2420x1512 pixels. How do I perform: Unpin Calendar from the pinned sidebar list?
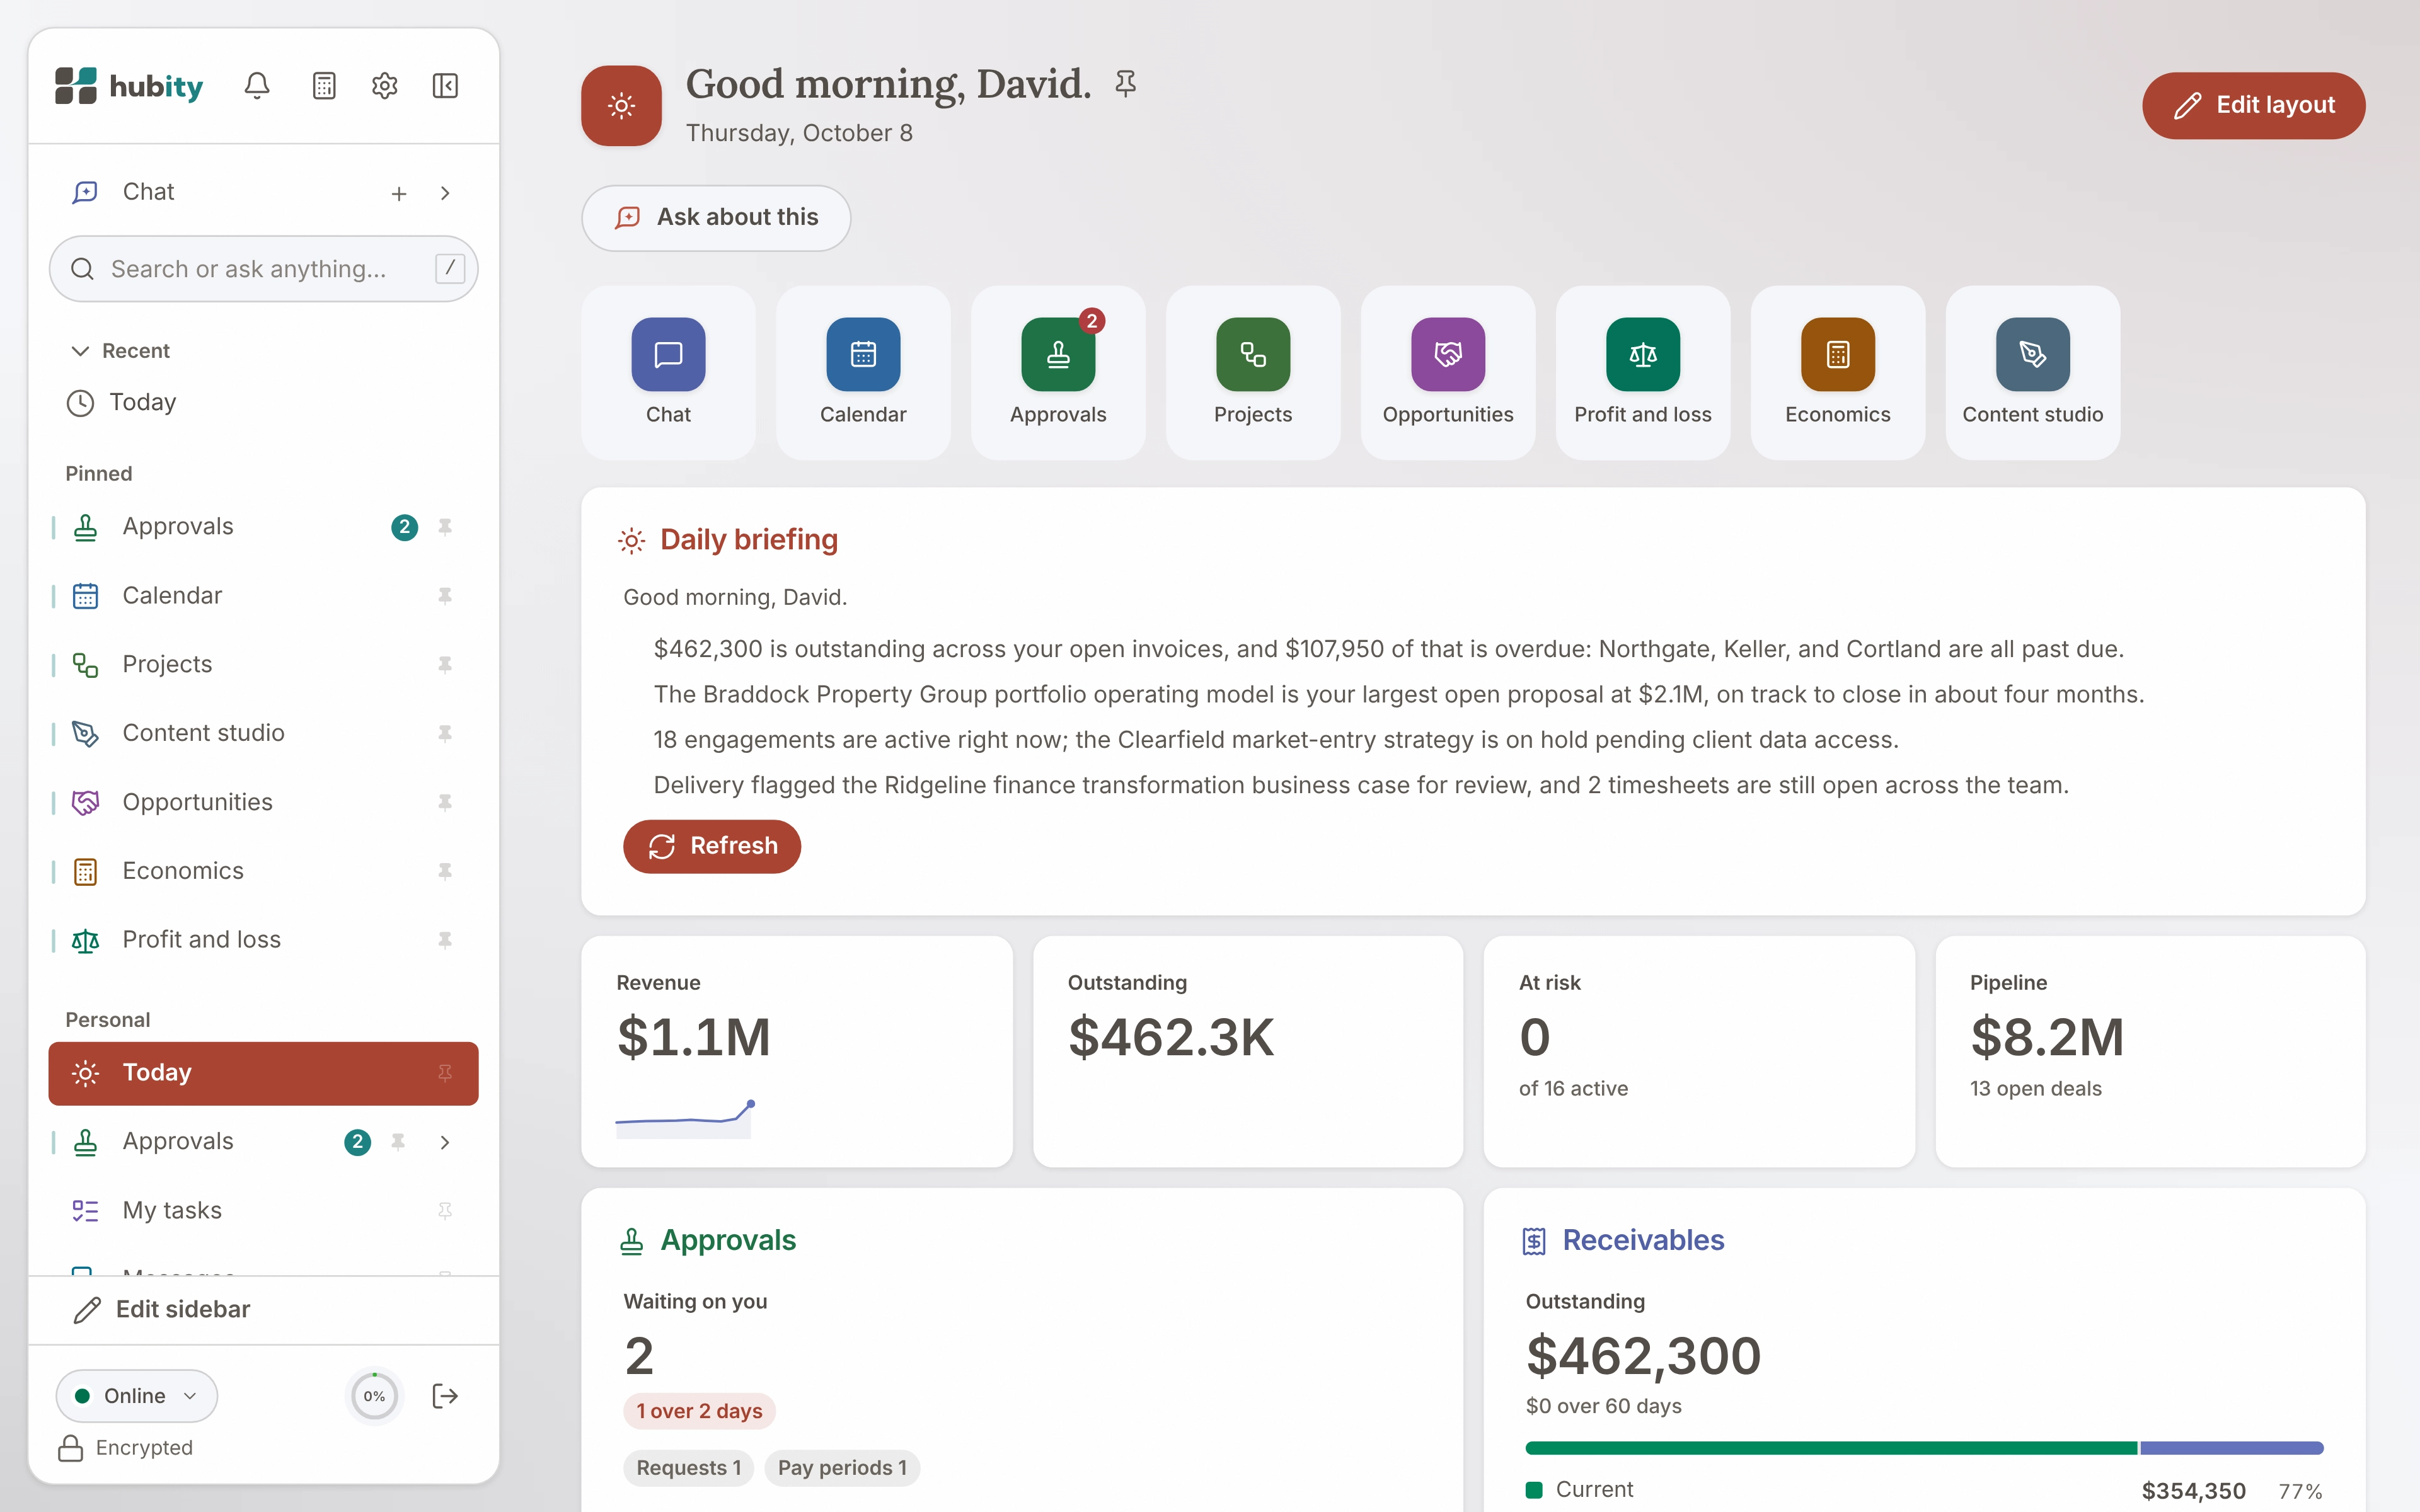click(445, 596)
